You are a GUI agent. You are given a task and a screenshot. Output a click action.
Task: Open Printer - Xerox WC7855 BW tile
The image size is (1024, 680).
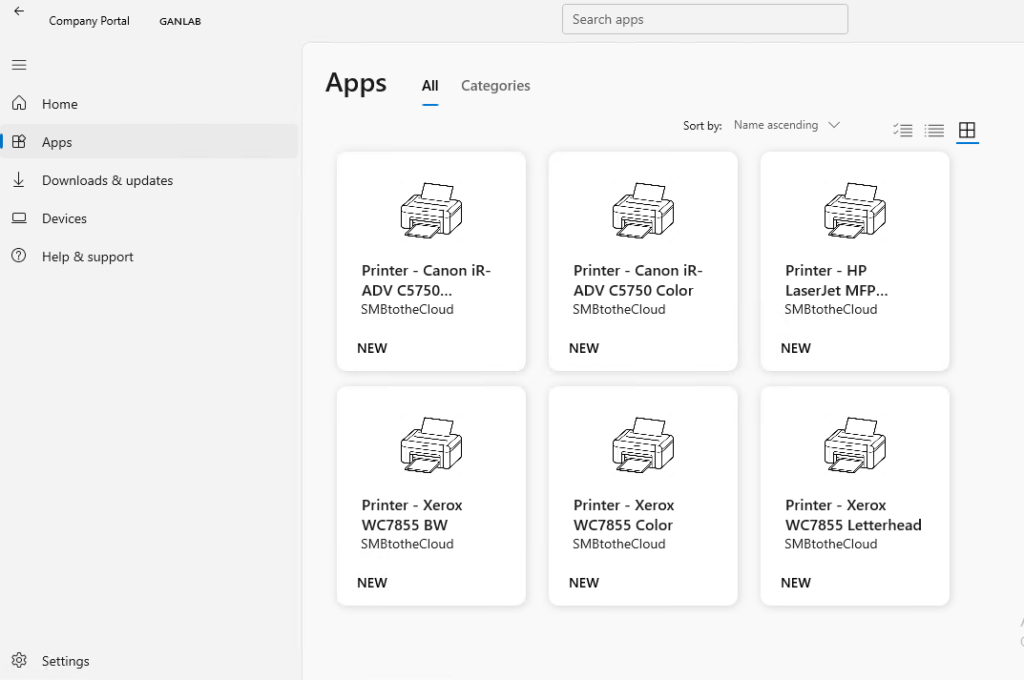pos(431,496)
